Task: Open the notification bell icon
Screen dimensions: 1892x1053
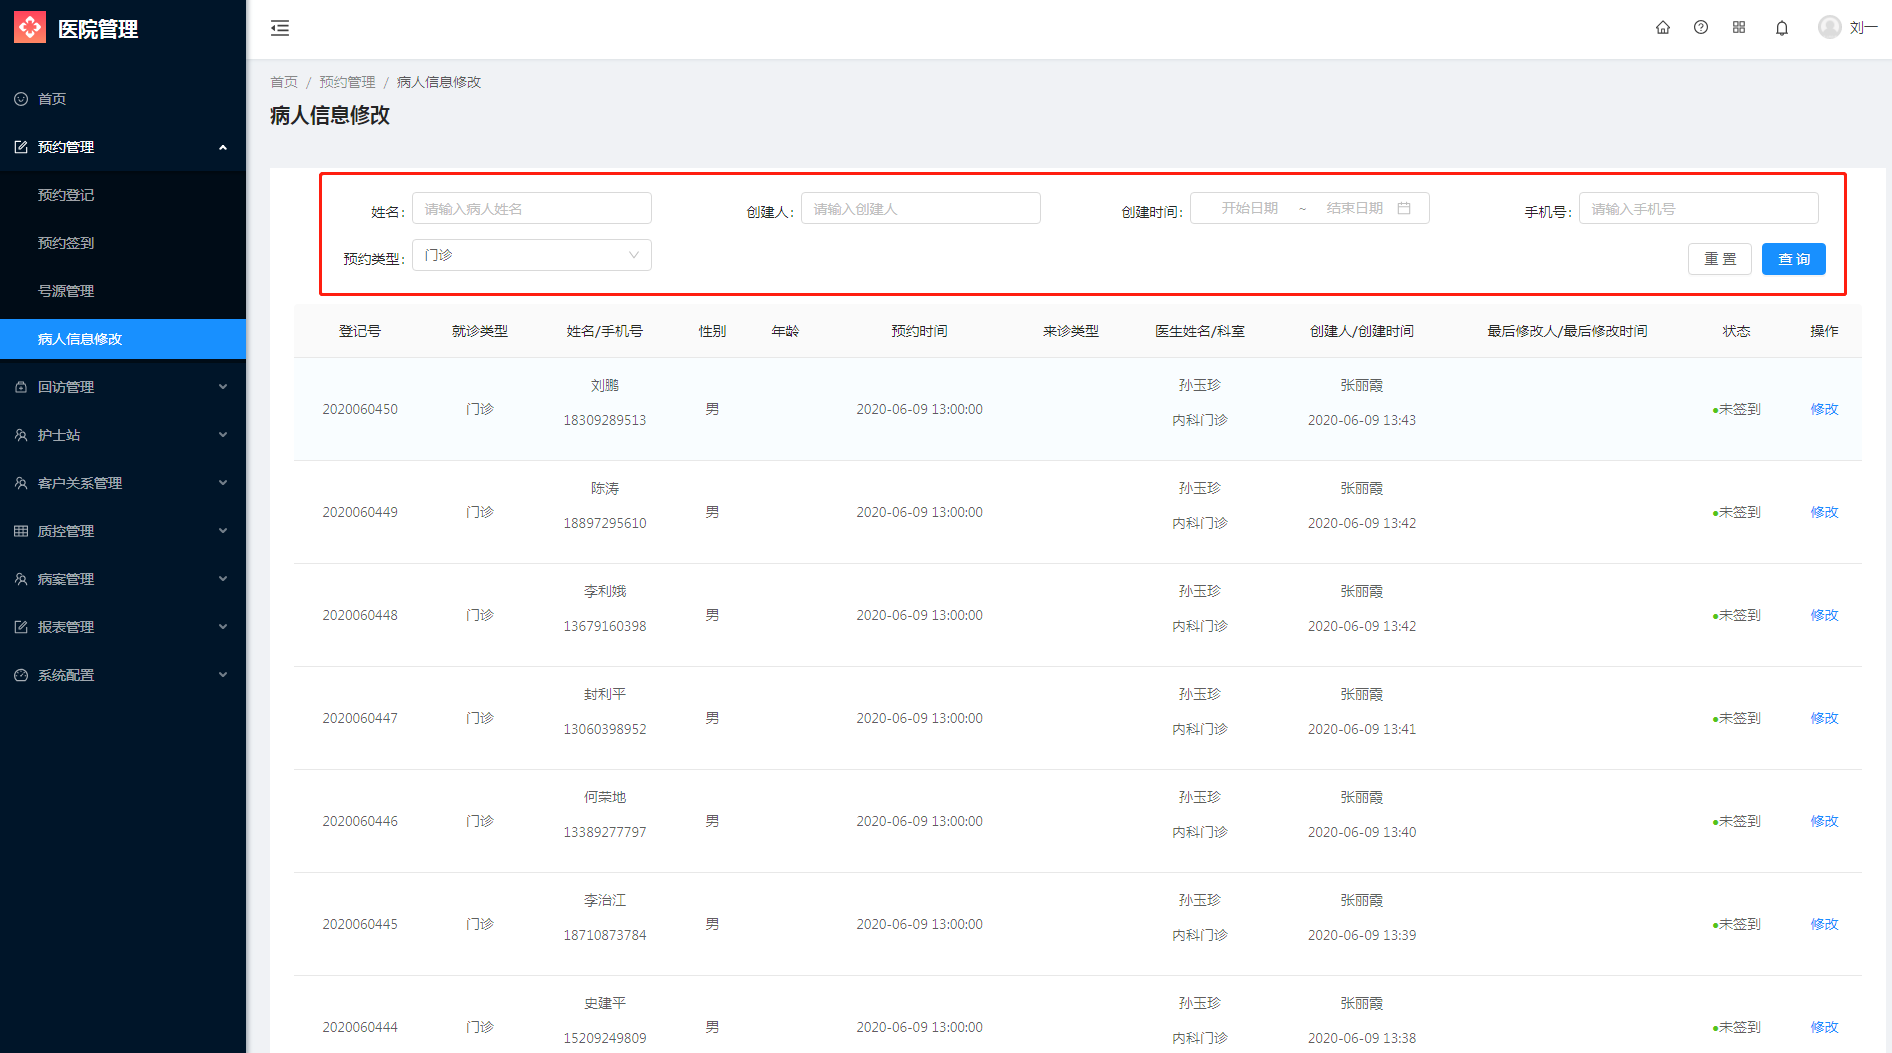Action: (1782, 28)
